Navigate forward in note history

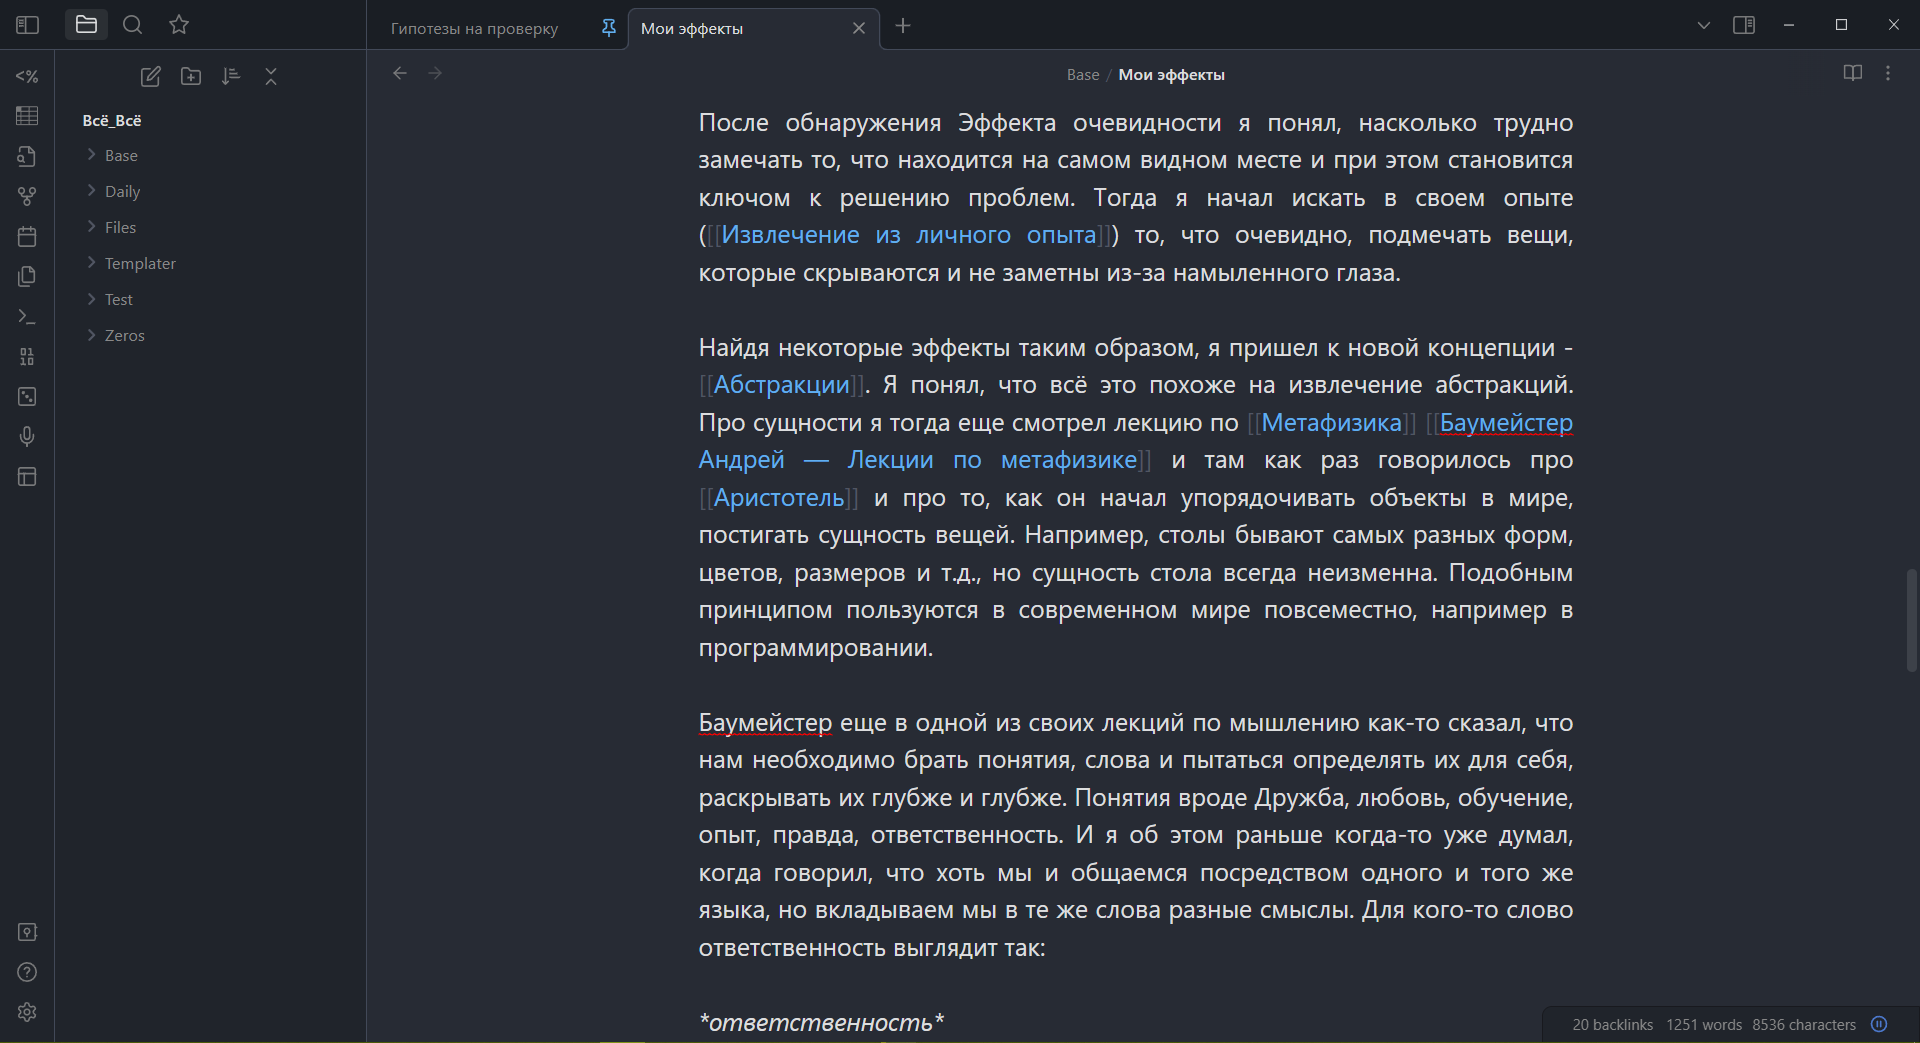point(435,73)
